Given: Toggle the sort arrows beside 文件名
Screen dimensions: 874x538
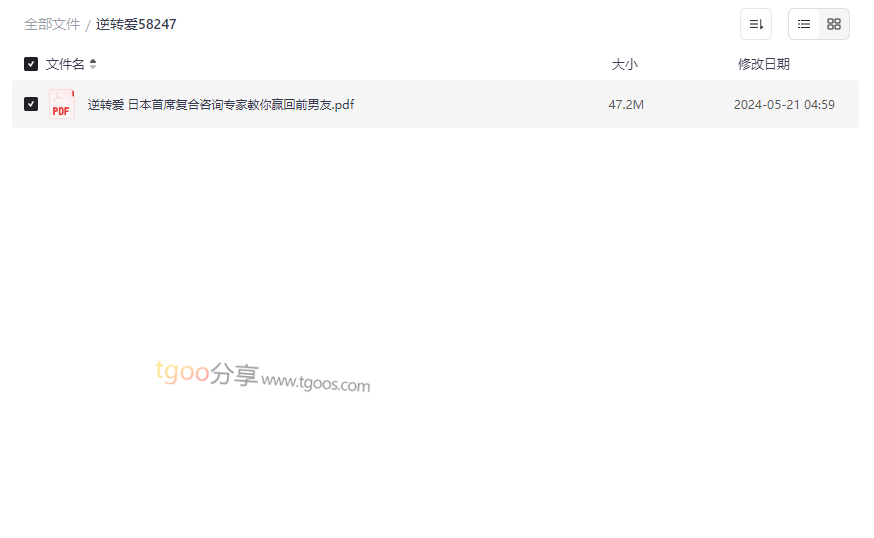Looking at the screenshot, I should 93,64.
